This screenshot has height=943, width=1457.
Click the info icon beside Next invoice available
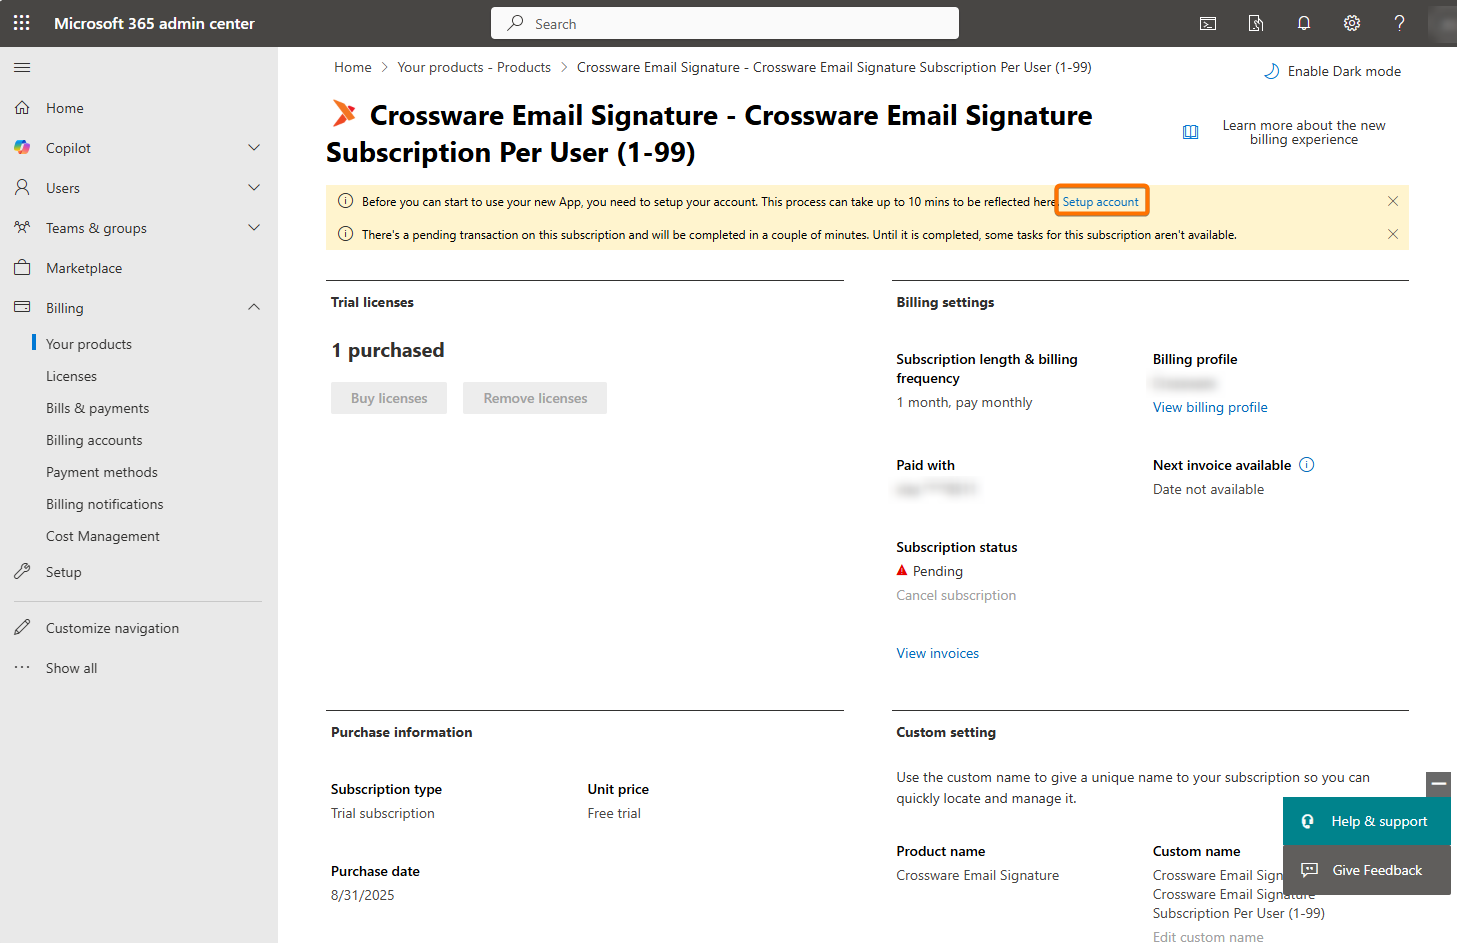pos(1307,465)
